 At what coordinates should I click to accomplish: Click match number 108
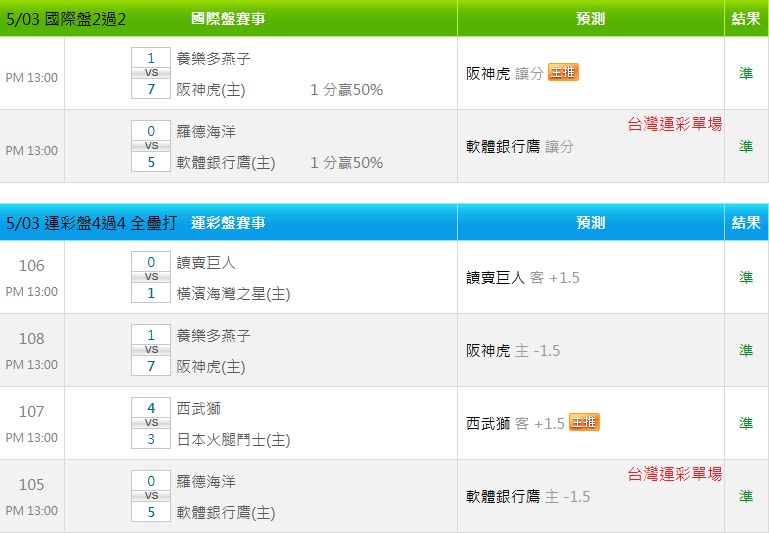click(31, 339)
